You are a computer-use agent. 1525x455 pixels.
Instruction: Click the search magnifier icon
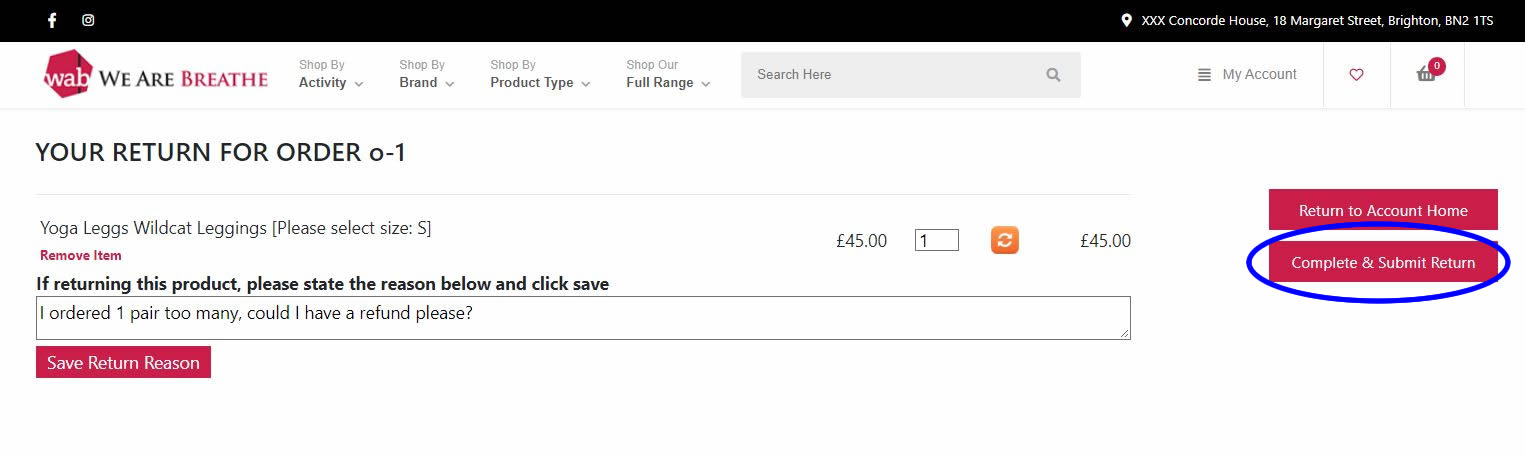tap(1053, 75)
